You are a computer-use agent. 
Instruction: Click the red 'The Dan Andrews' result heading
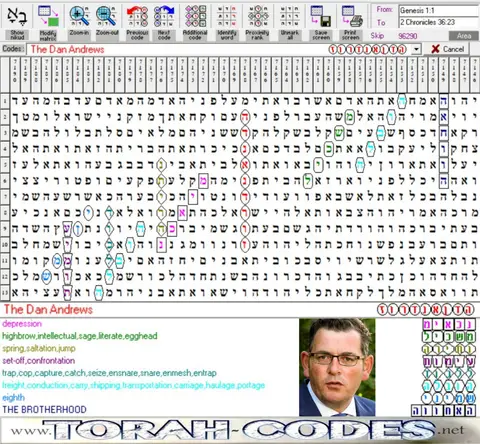pos(48,310)
